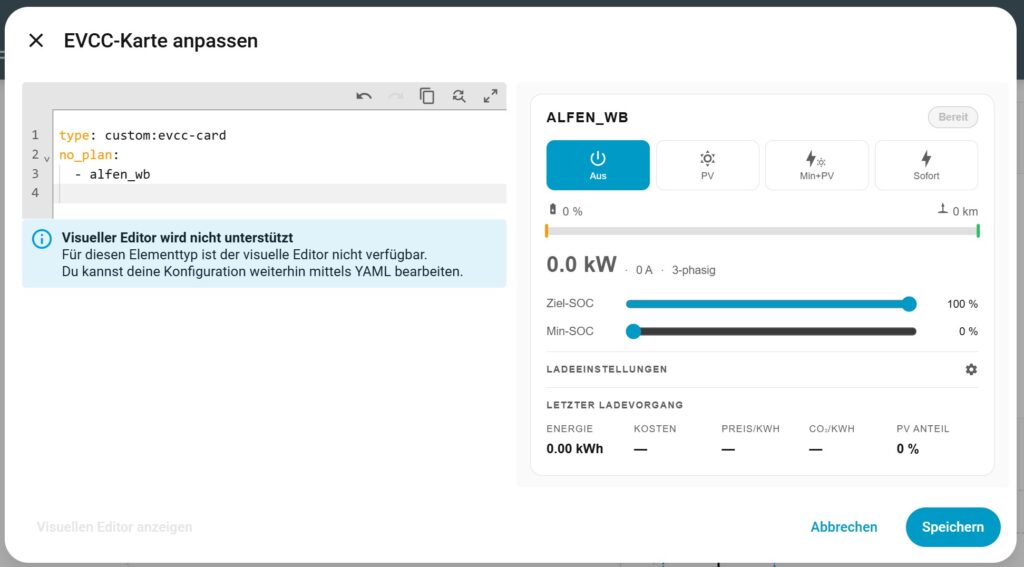Click the battery SOC progress bar

(761, 231)
